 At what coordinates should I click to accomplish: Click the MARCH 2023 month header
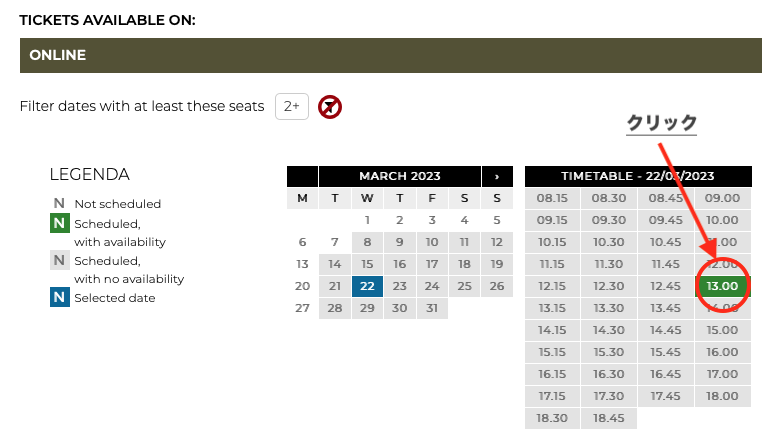[399, 176]
